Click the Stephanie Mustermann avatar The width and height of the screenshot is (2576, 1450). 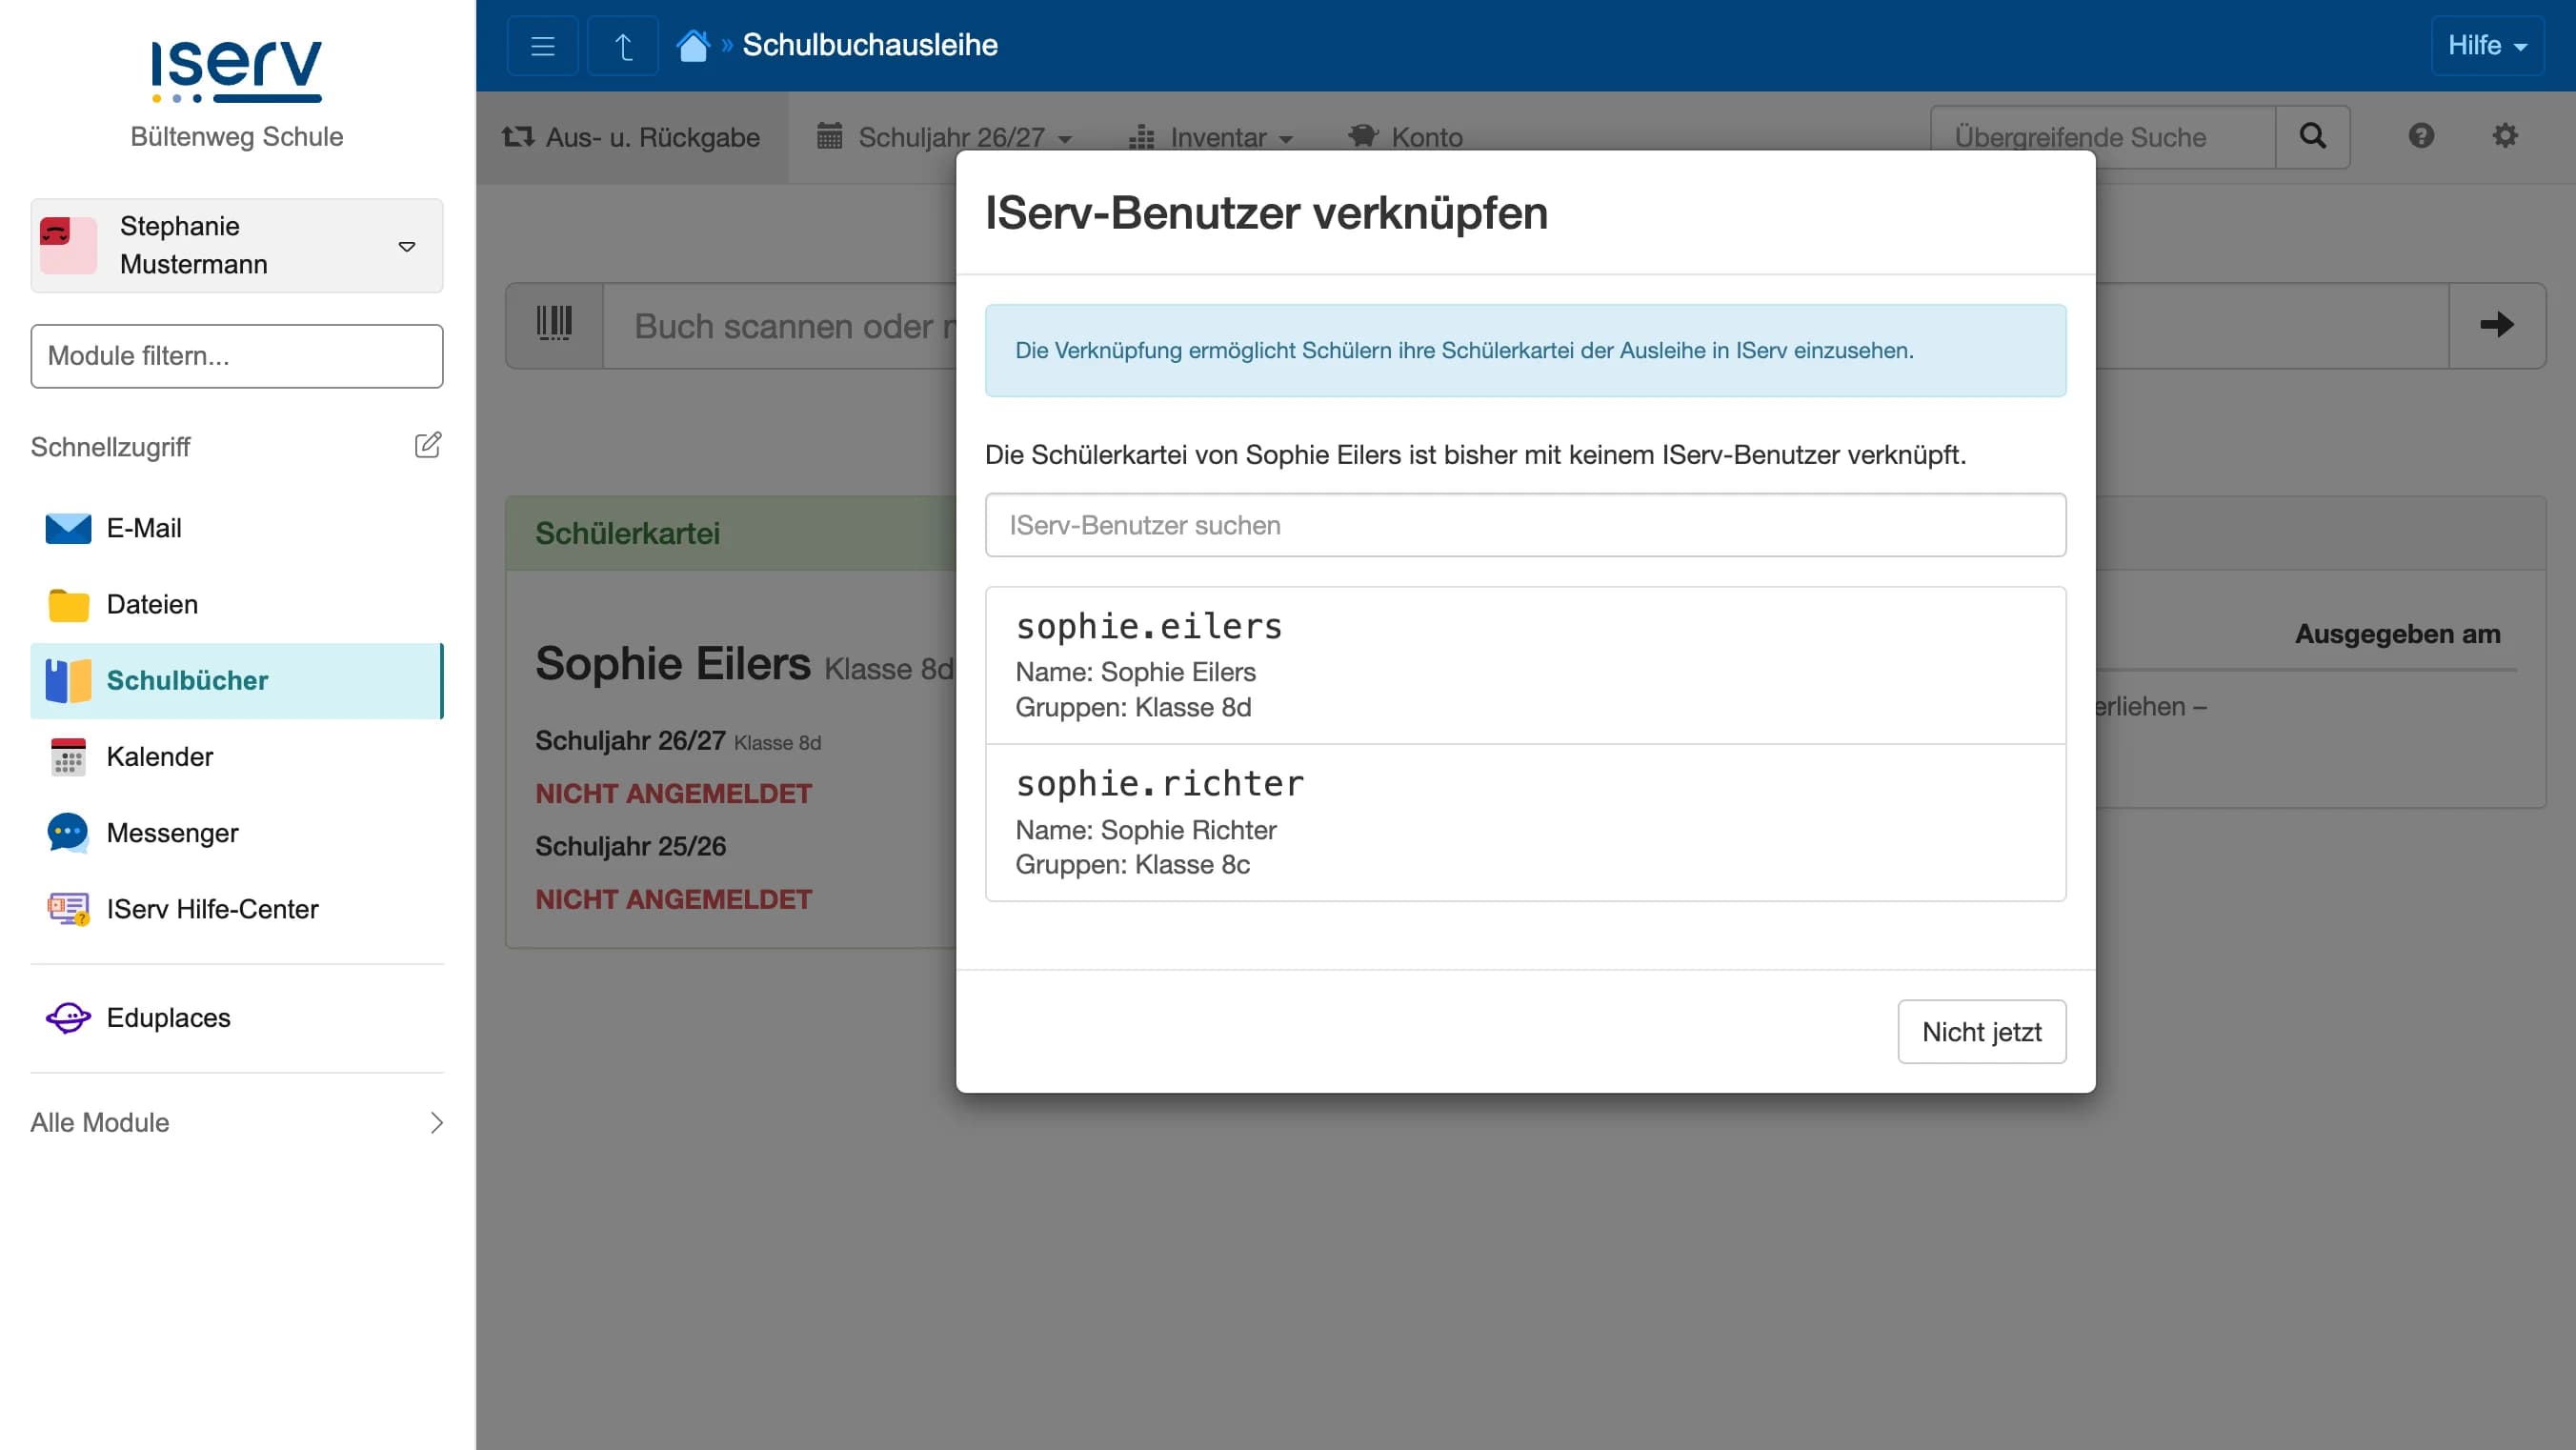pos(68,245)
